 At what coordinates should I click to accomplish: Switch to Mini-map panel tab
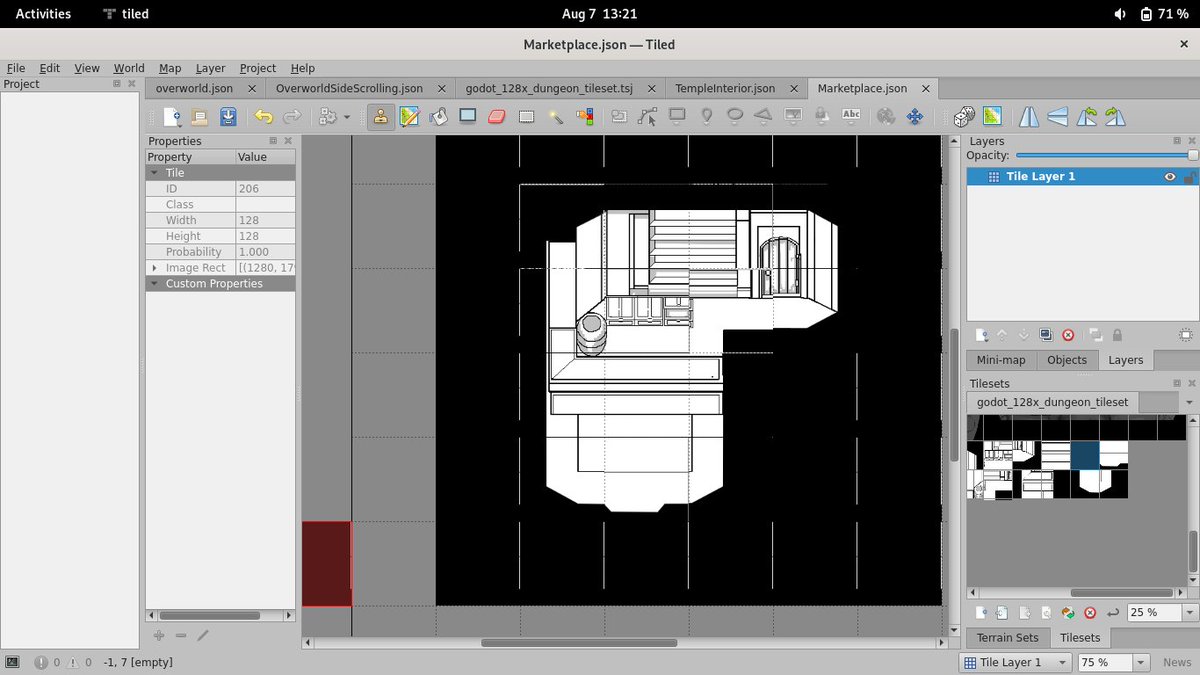tap(1001, 360)
